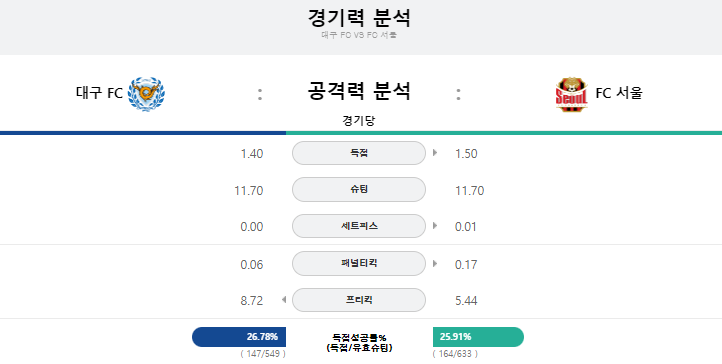Click the 경기당 label under the heading
Viewport: 722px width, 364px height.
(359, 121)
